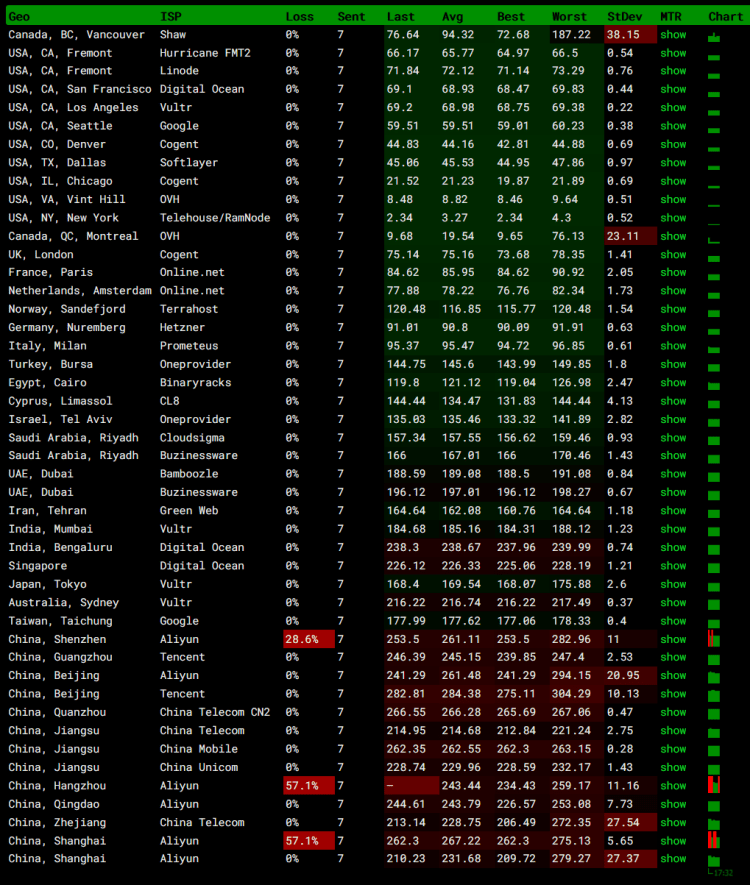Click the ISP column header
Screen dimensions: 750x885
pos(170,17)
